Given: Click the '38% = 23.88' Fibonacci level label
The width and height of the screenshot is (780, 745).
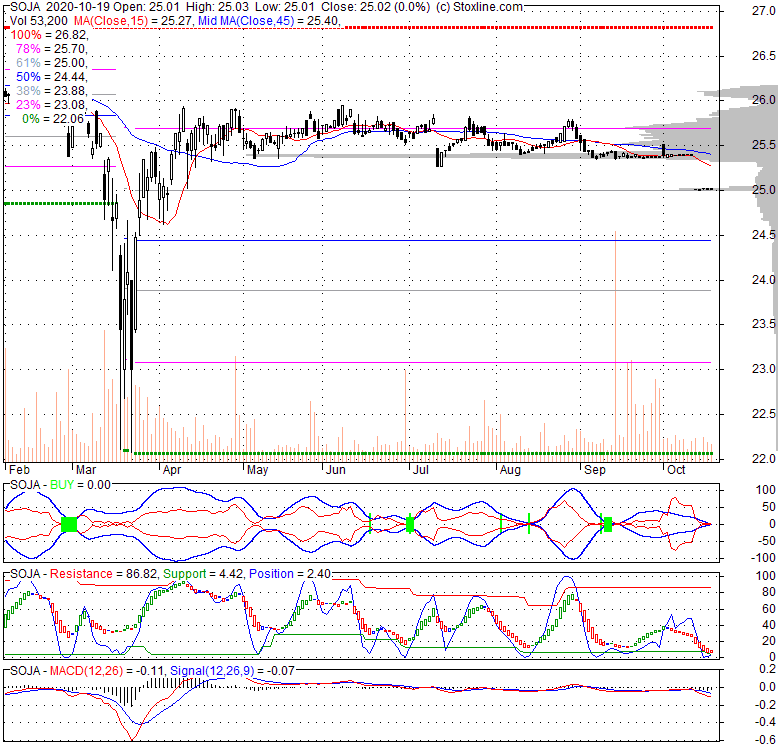Looking at the screenshot, I should click(x=51, y=91).
